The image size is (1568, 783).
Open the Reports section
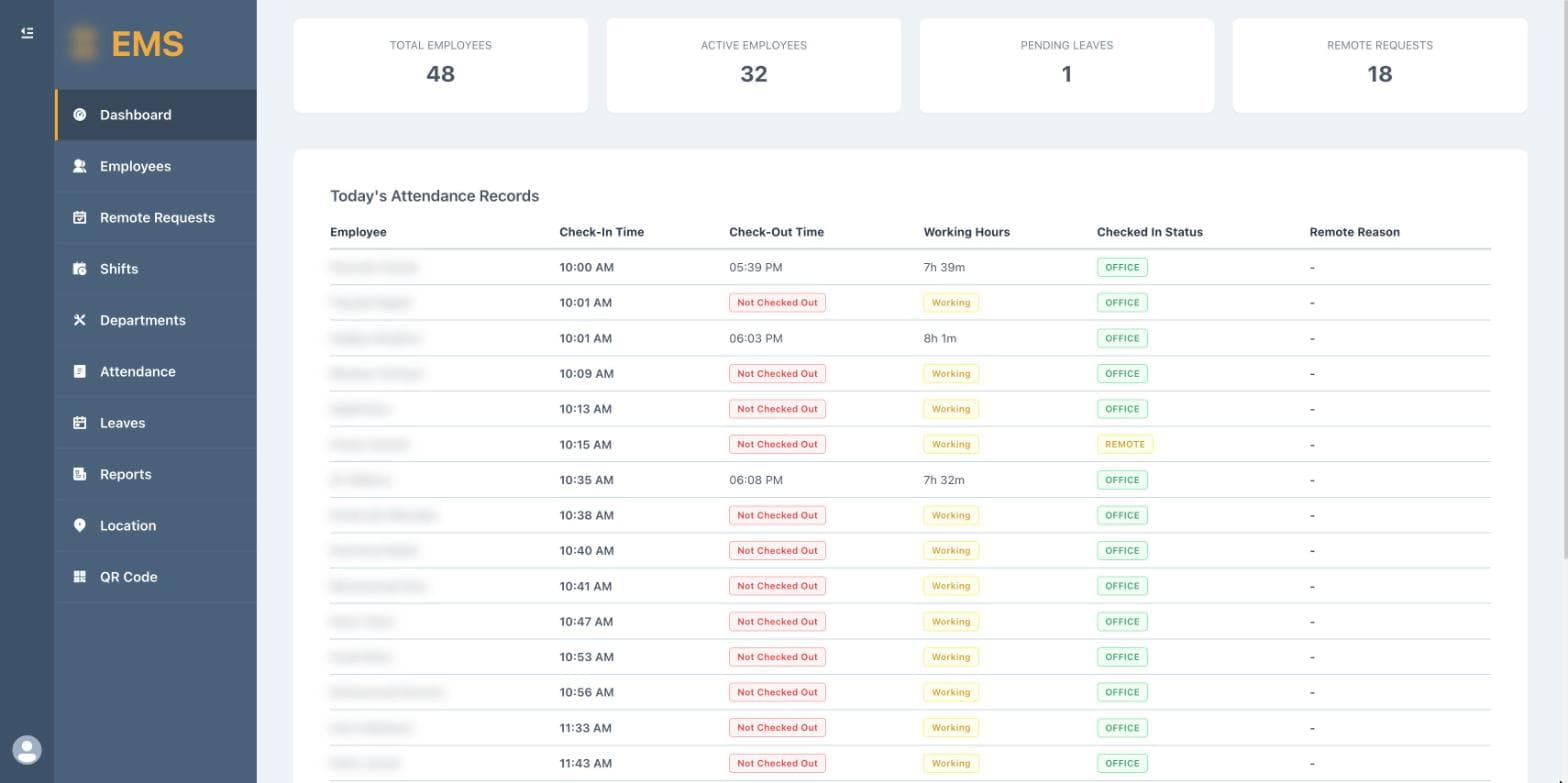click(x=156, y=474)
